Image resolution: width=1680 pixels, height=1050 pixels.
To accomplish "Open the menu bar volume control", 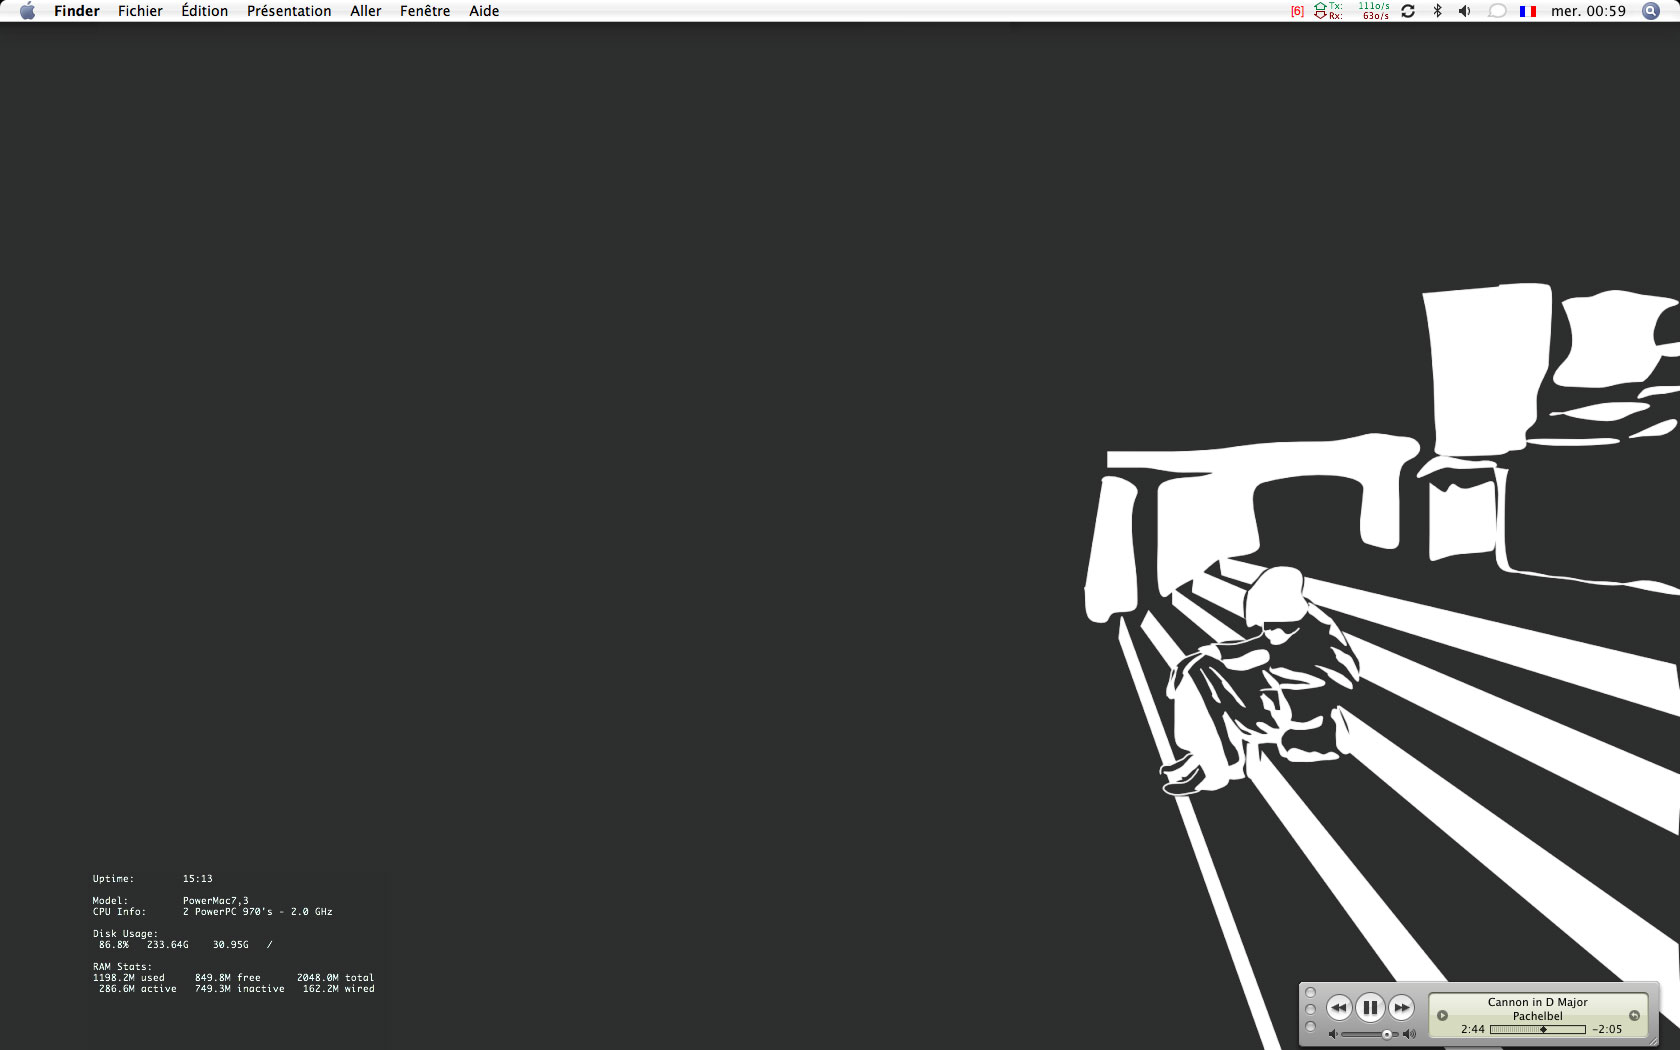I will (x=1465, y=11).
